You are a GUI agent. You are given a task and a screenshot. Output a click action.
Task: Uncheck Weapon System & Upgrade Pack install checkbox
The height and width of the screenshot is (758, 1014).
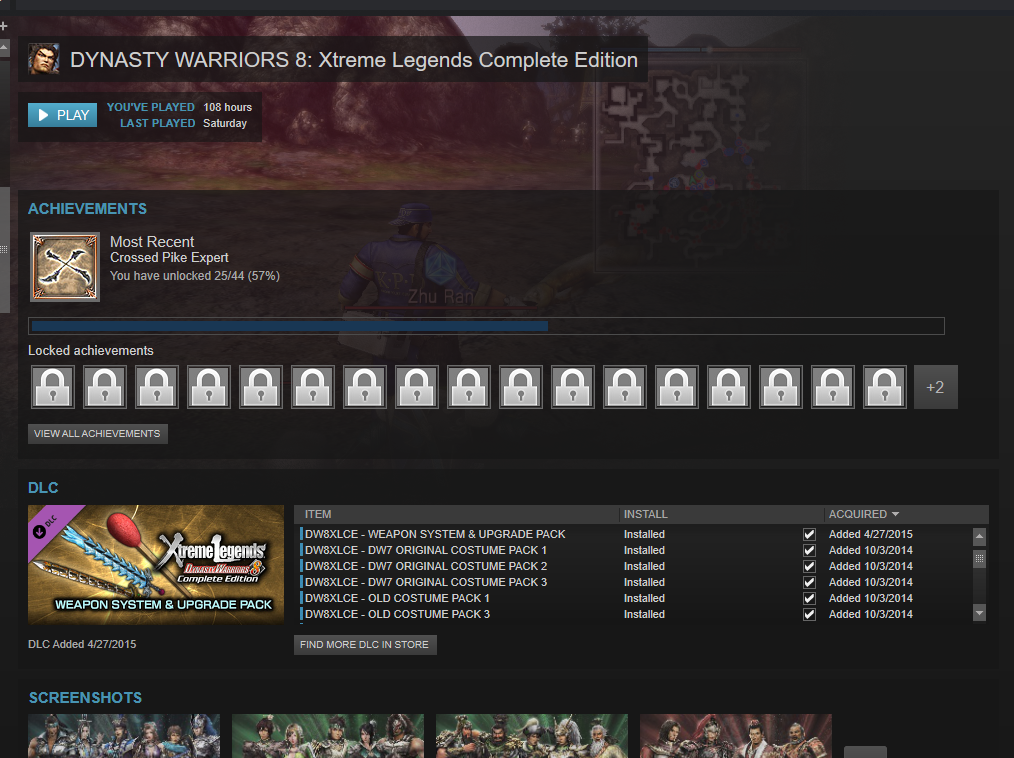pos(809,534)
